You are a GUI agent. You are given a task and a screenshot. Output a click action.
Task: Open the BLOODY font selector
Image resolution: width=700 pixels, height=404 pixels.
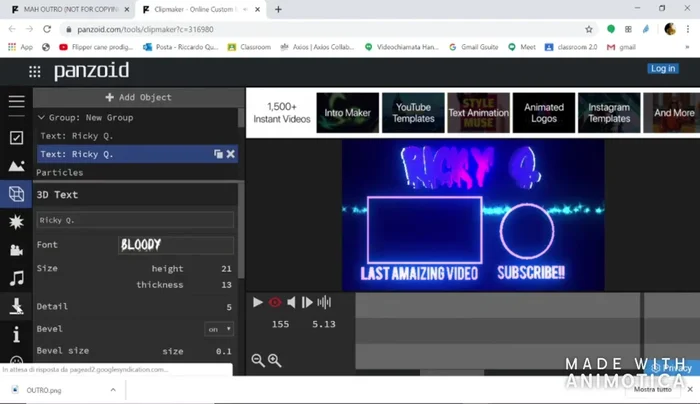pos(175,245)
